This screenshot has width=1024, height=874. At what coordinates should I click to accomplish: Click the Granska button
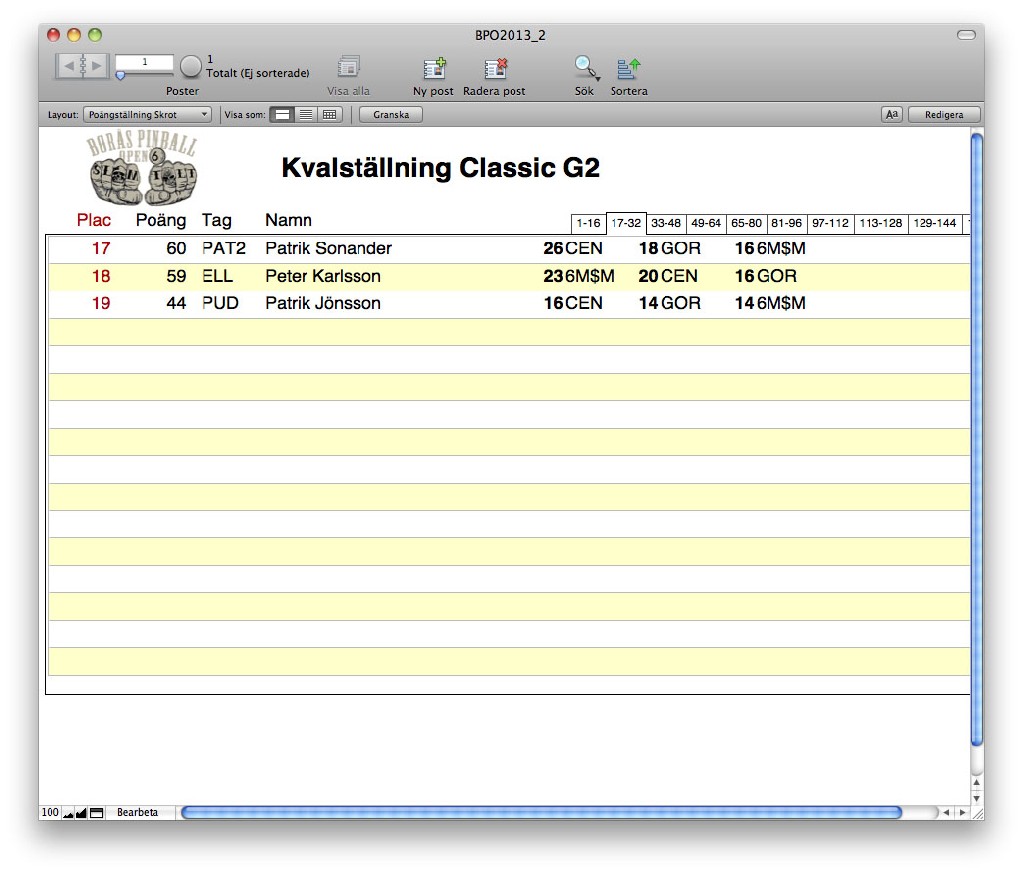(x=391, y=114)
